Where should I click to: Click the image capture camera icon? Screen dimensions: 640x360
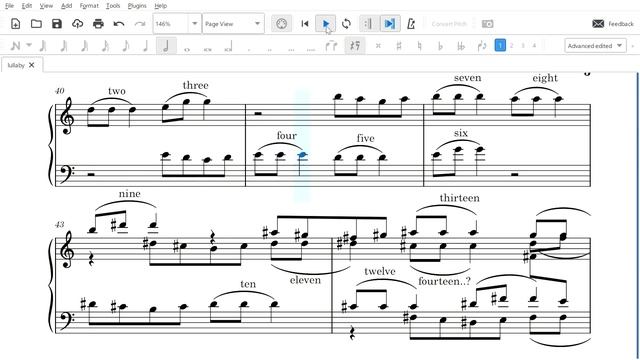point(487,24)
